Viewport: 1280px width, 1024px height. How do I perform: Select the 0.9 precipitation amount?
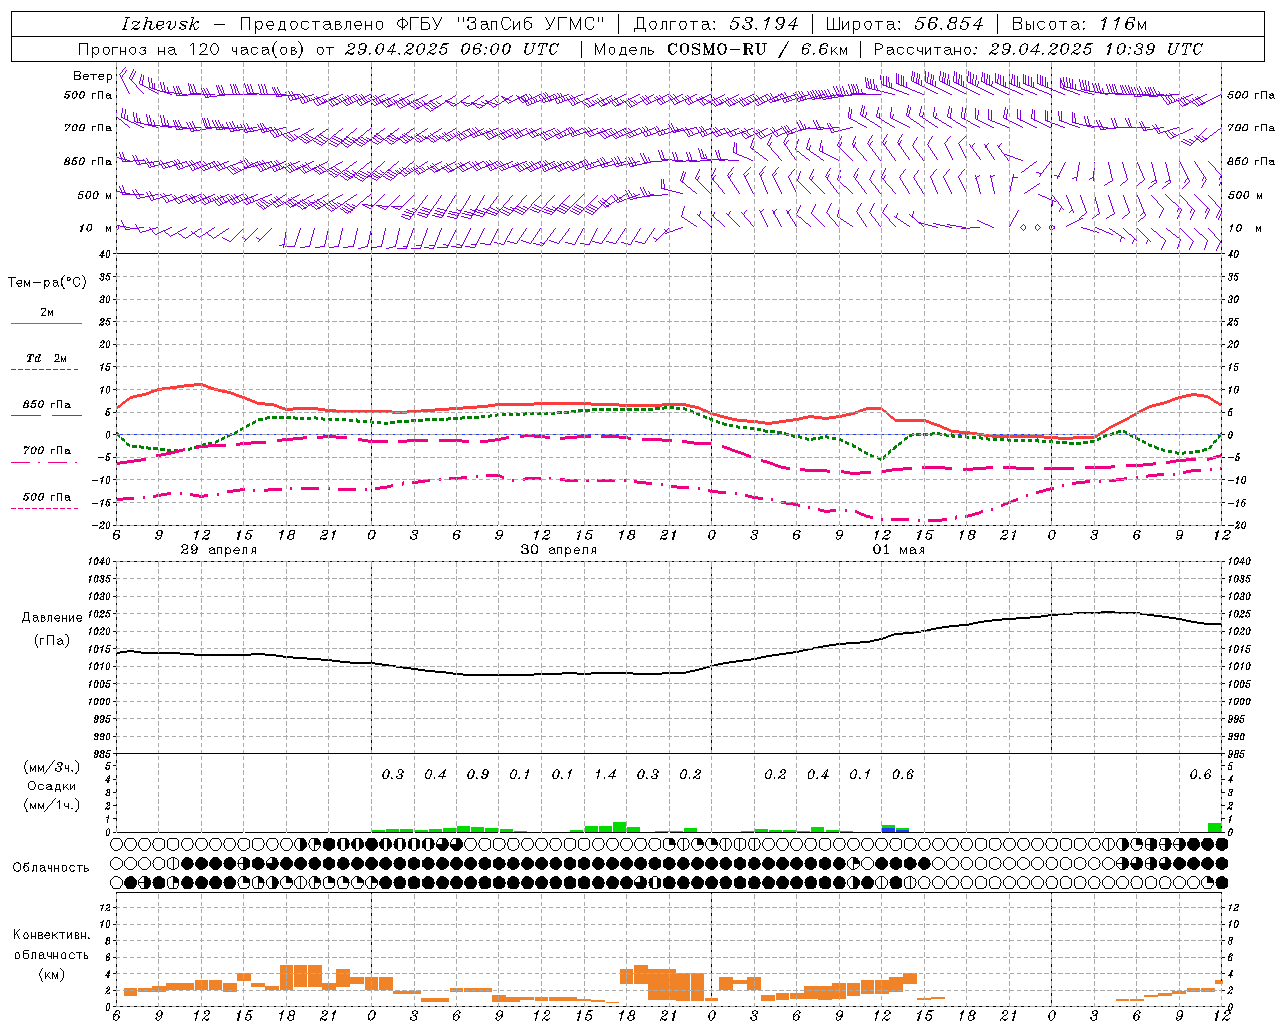(478, 775)
